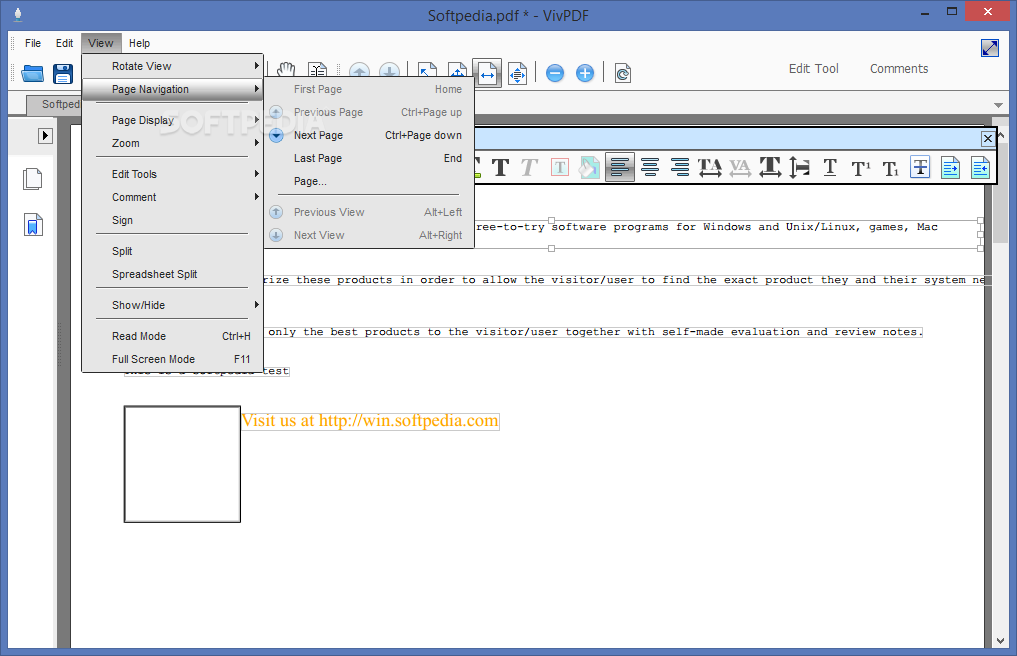Expand Comment submenu

[172, 197]
